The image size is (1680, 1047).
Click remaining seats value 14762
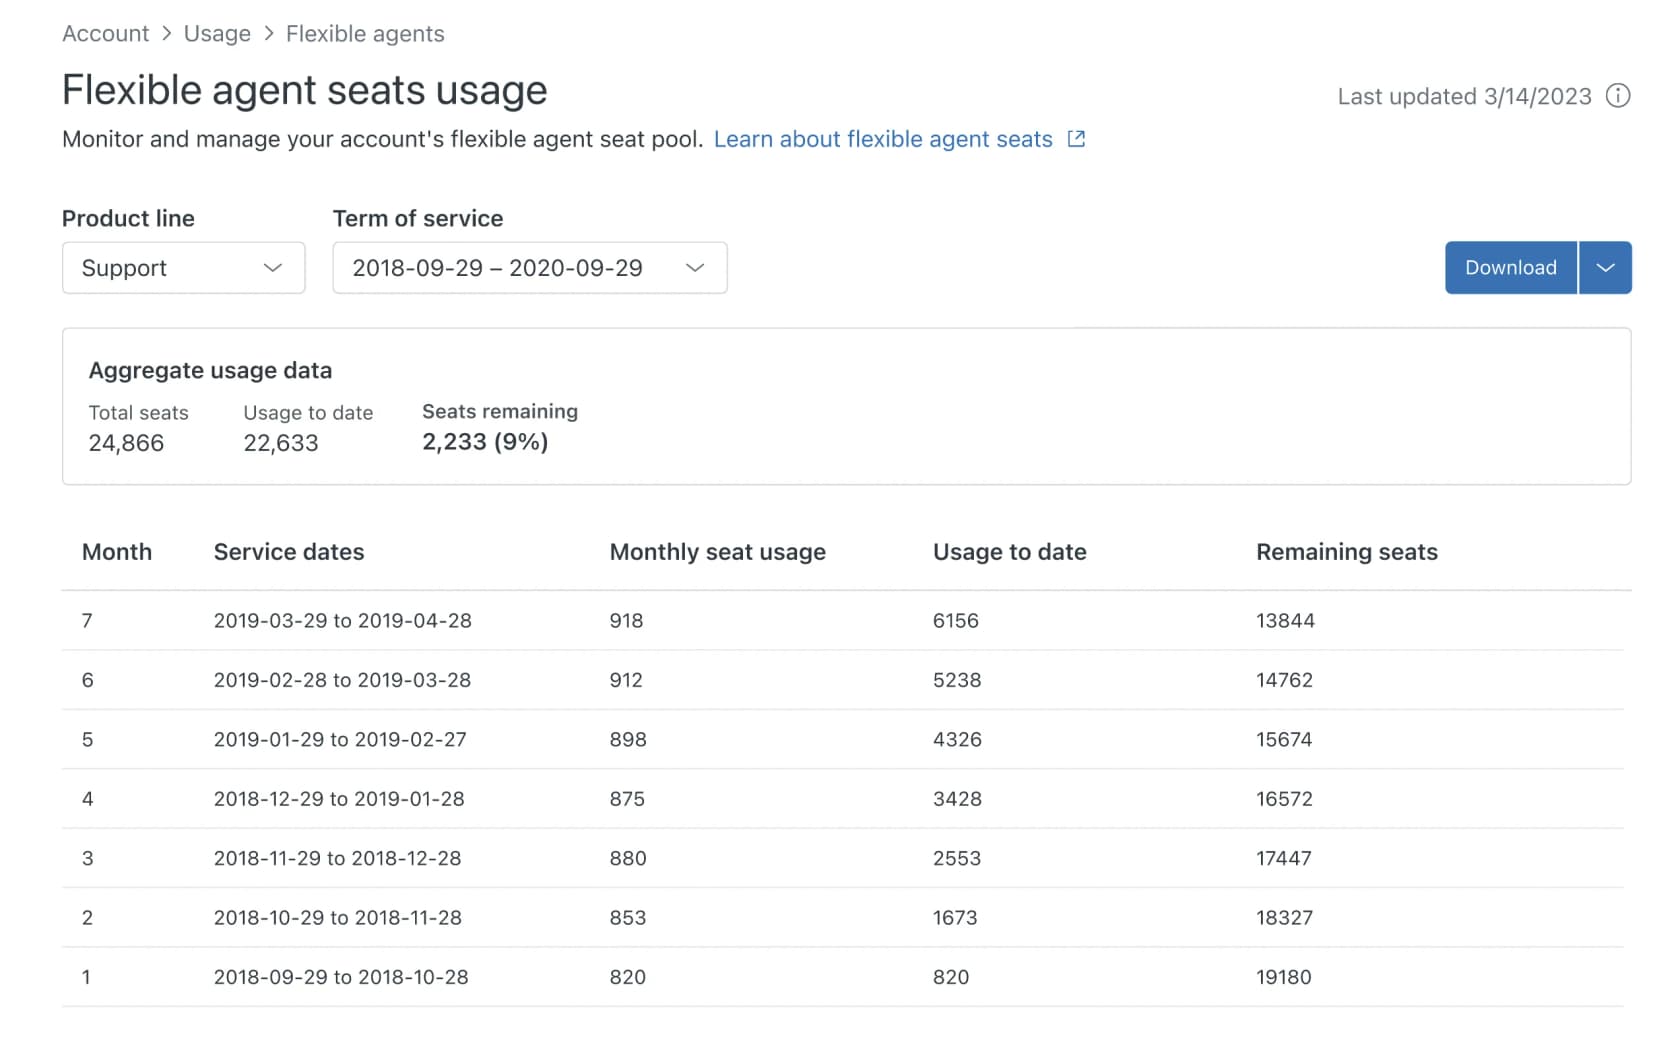tap(1284, 680)
